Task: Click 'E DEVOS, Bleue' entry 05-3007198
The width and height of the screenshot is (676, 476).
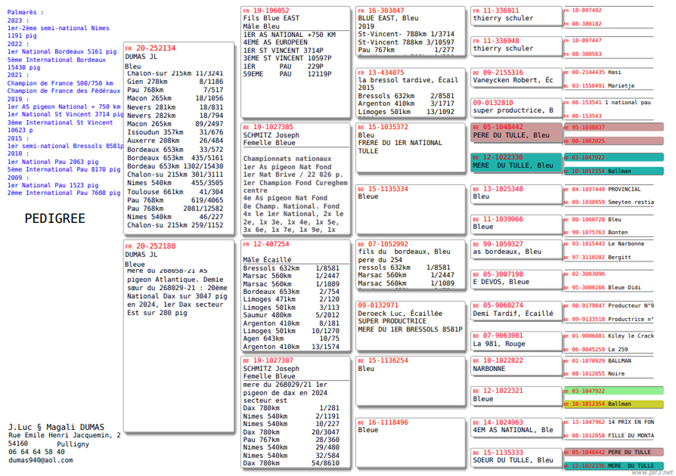Action: [x=516, y=278]
